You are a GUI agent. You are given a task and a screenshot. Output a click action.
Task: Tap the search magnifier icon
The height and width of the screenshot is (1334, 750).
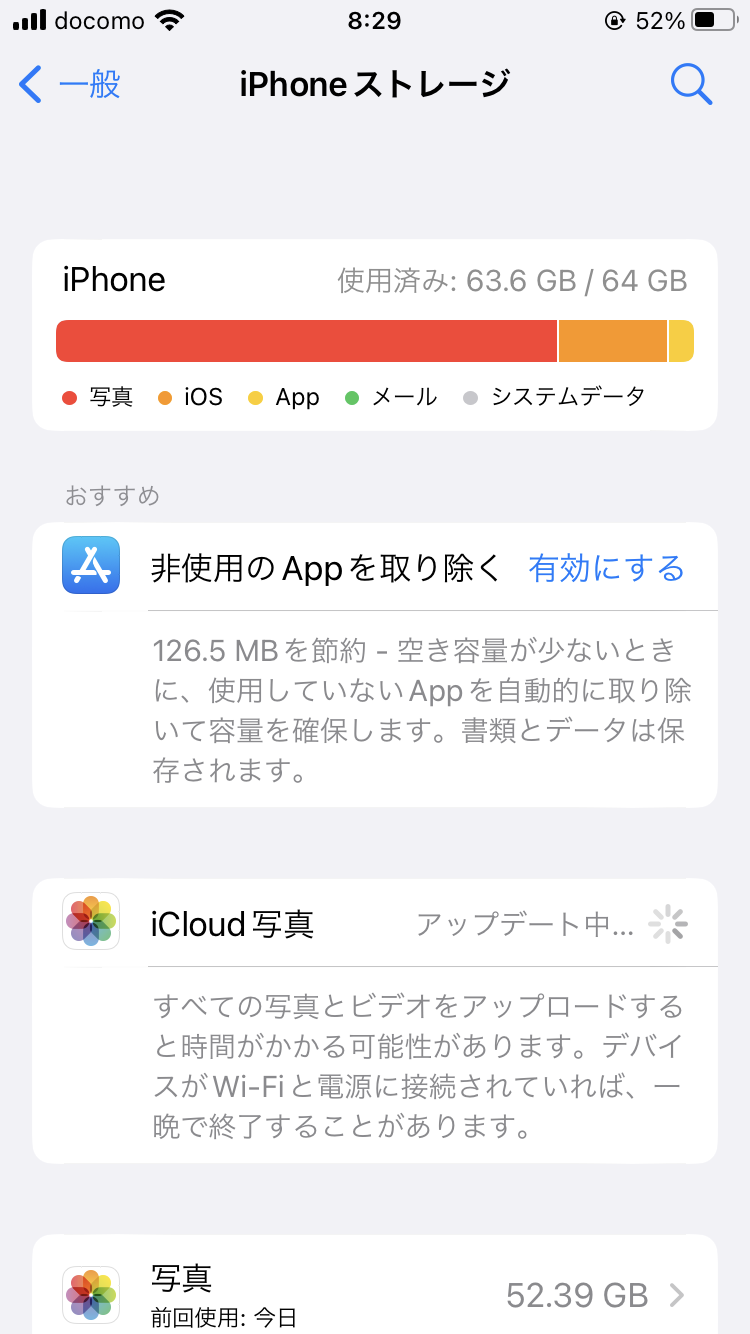pos(691,85)
